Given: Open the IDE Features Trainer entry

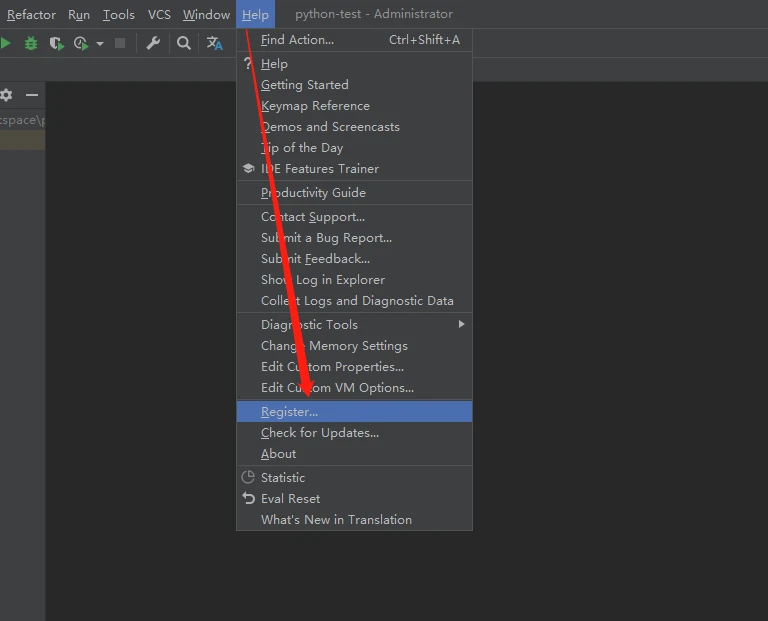Looking at the screenshot, I should coord(319,169).
